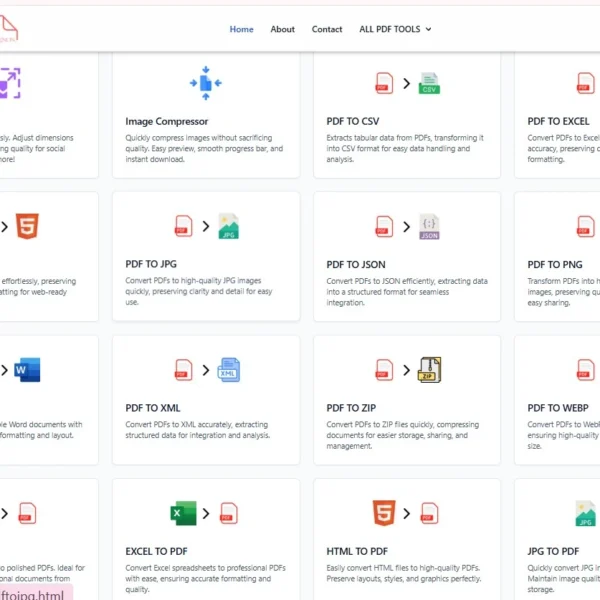Open the Contact page
Image resolution: width=600 pixels, height=600 pixels.
(x=327, y=29)
